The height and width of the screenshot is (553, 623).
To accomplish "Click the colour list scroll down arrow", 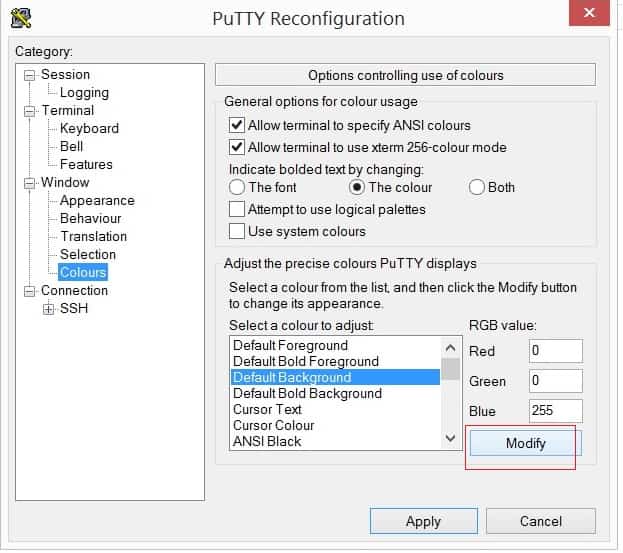I will click(x=450, y=439).
